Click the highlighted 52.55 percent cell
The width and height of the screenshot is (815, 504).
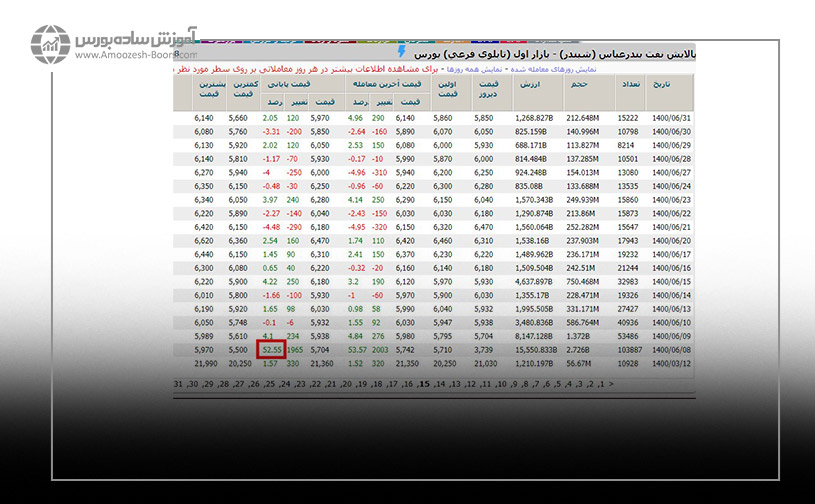click(270, 351)
